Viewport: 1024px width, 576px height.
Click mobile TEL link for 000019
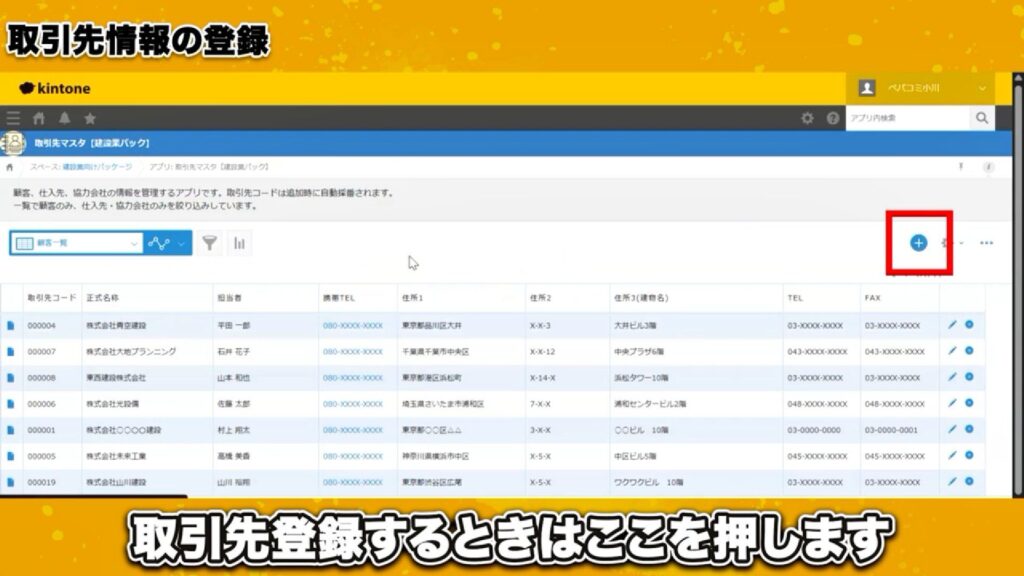(x=353, y=482)
